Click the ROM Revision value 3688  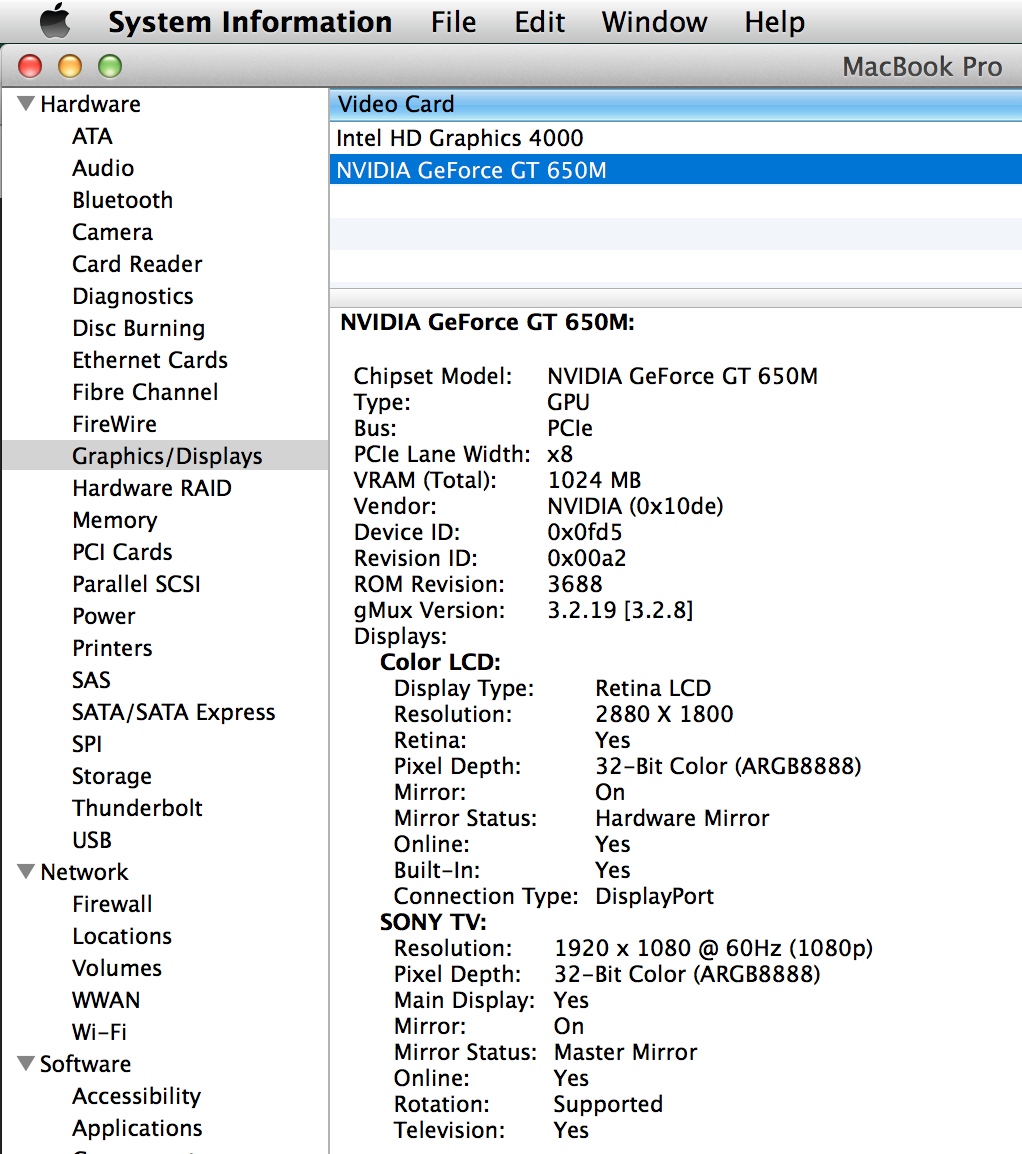[x=575, y=584]
